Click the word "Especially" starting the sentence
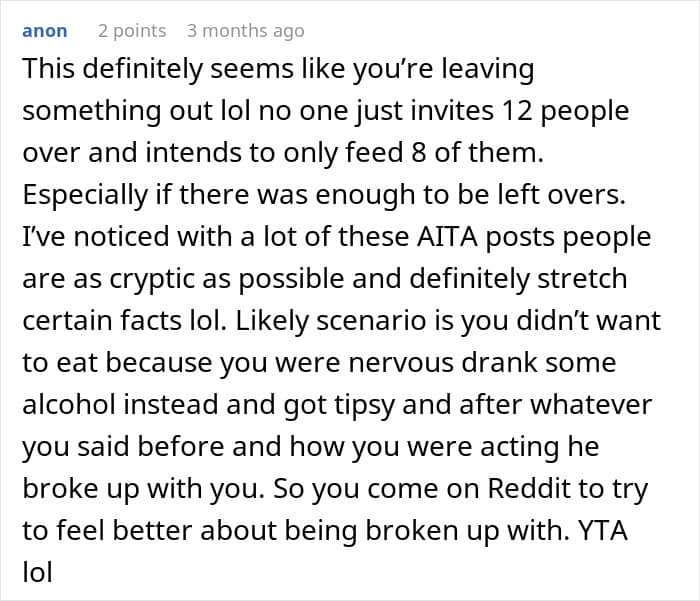Screen dimensions: 700x601 click(85, 196)
